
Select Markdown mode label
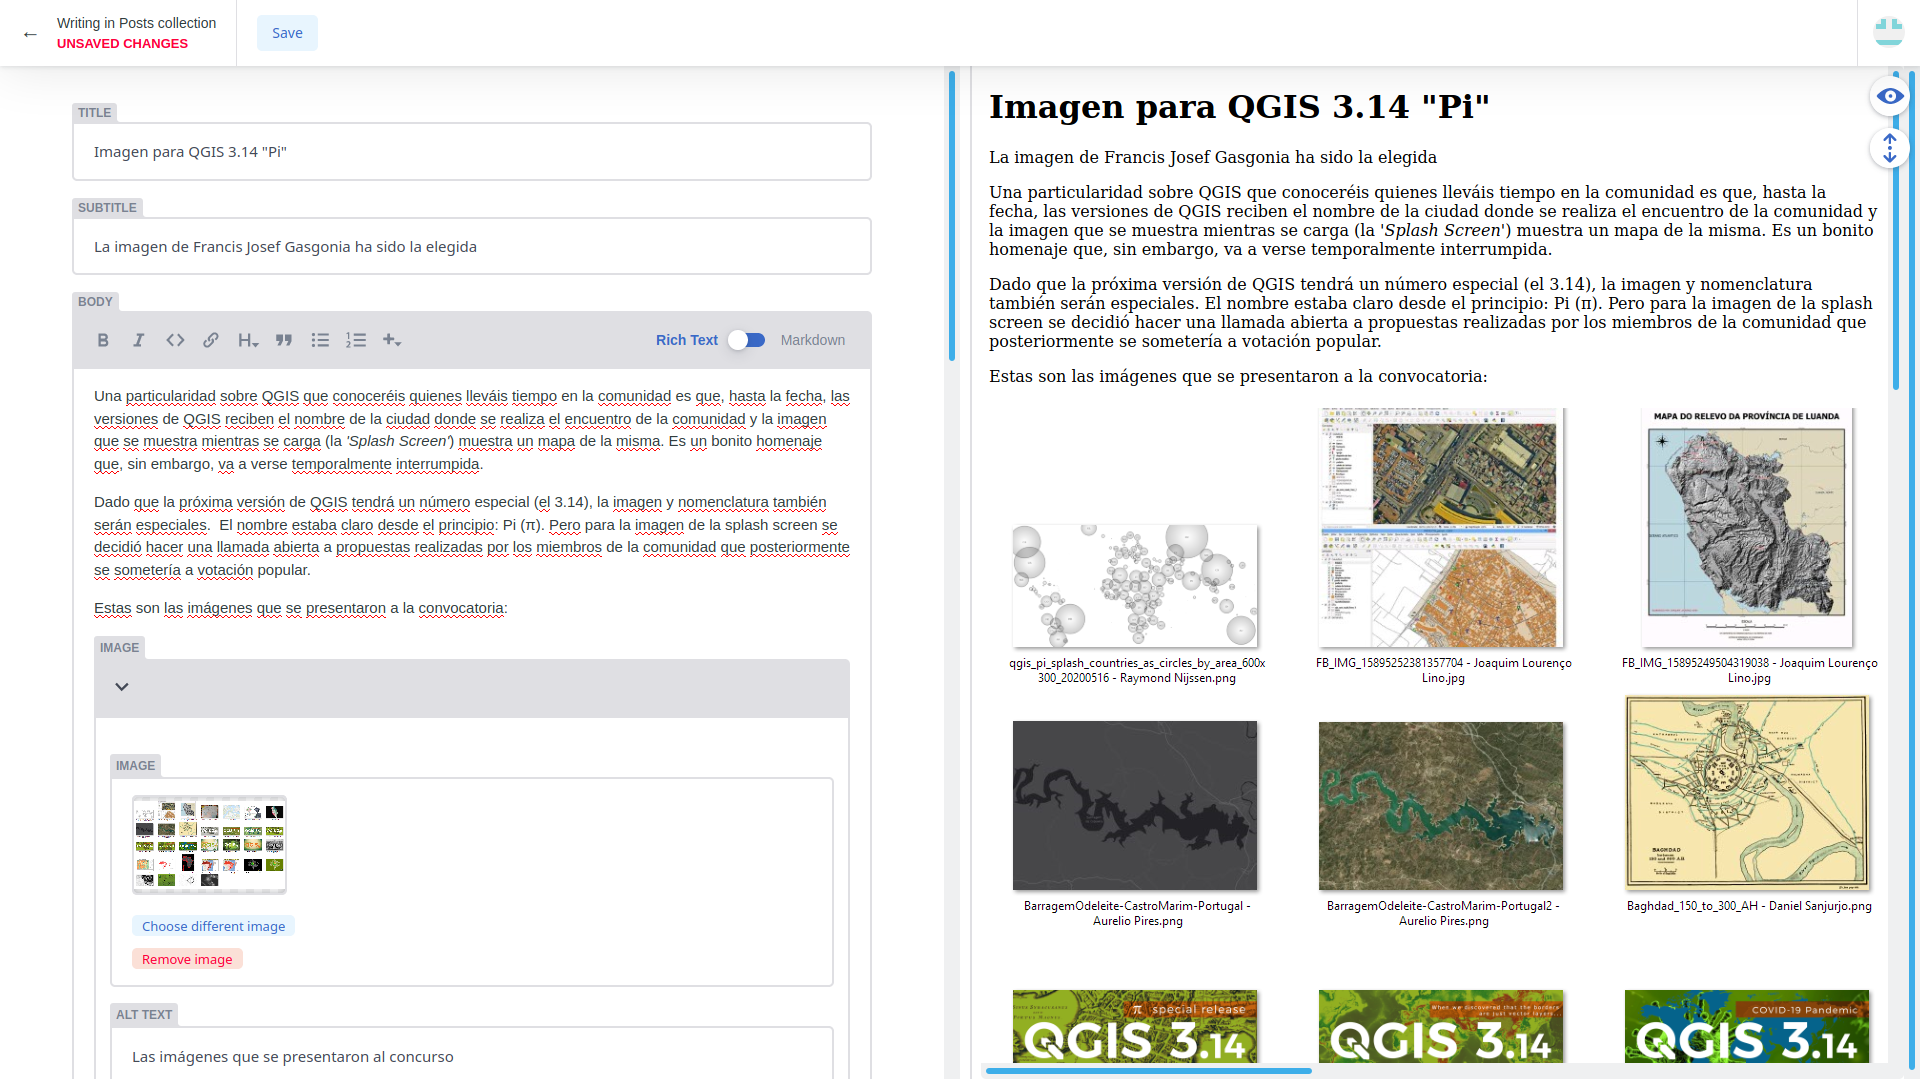tap(813, 340)
